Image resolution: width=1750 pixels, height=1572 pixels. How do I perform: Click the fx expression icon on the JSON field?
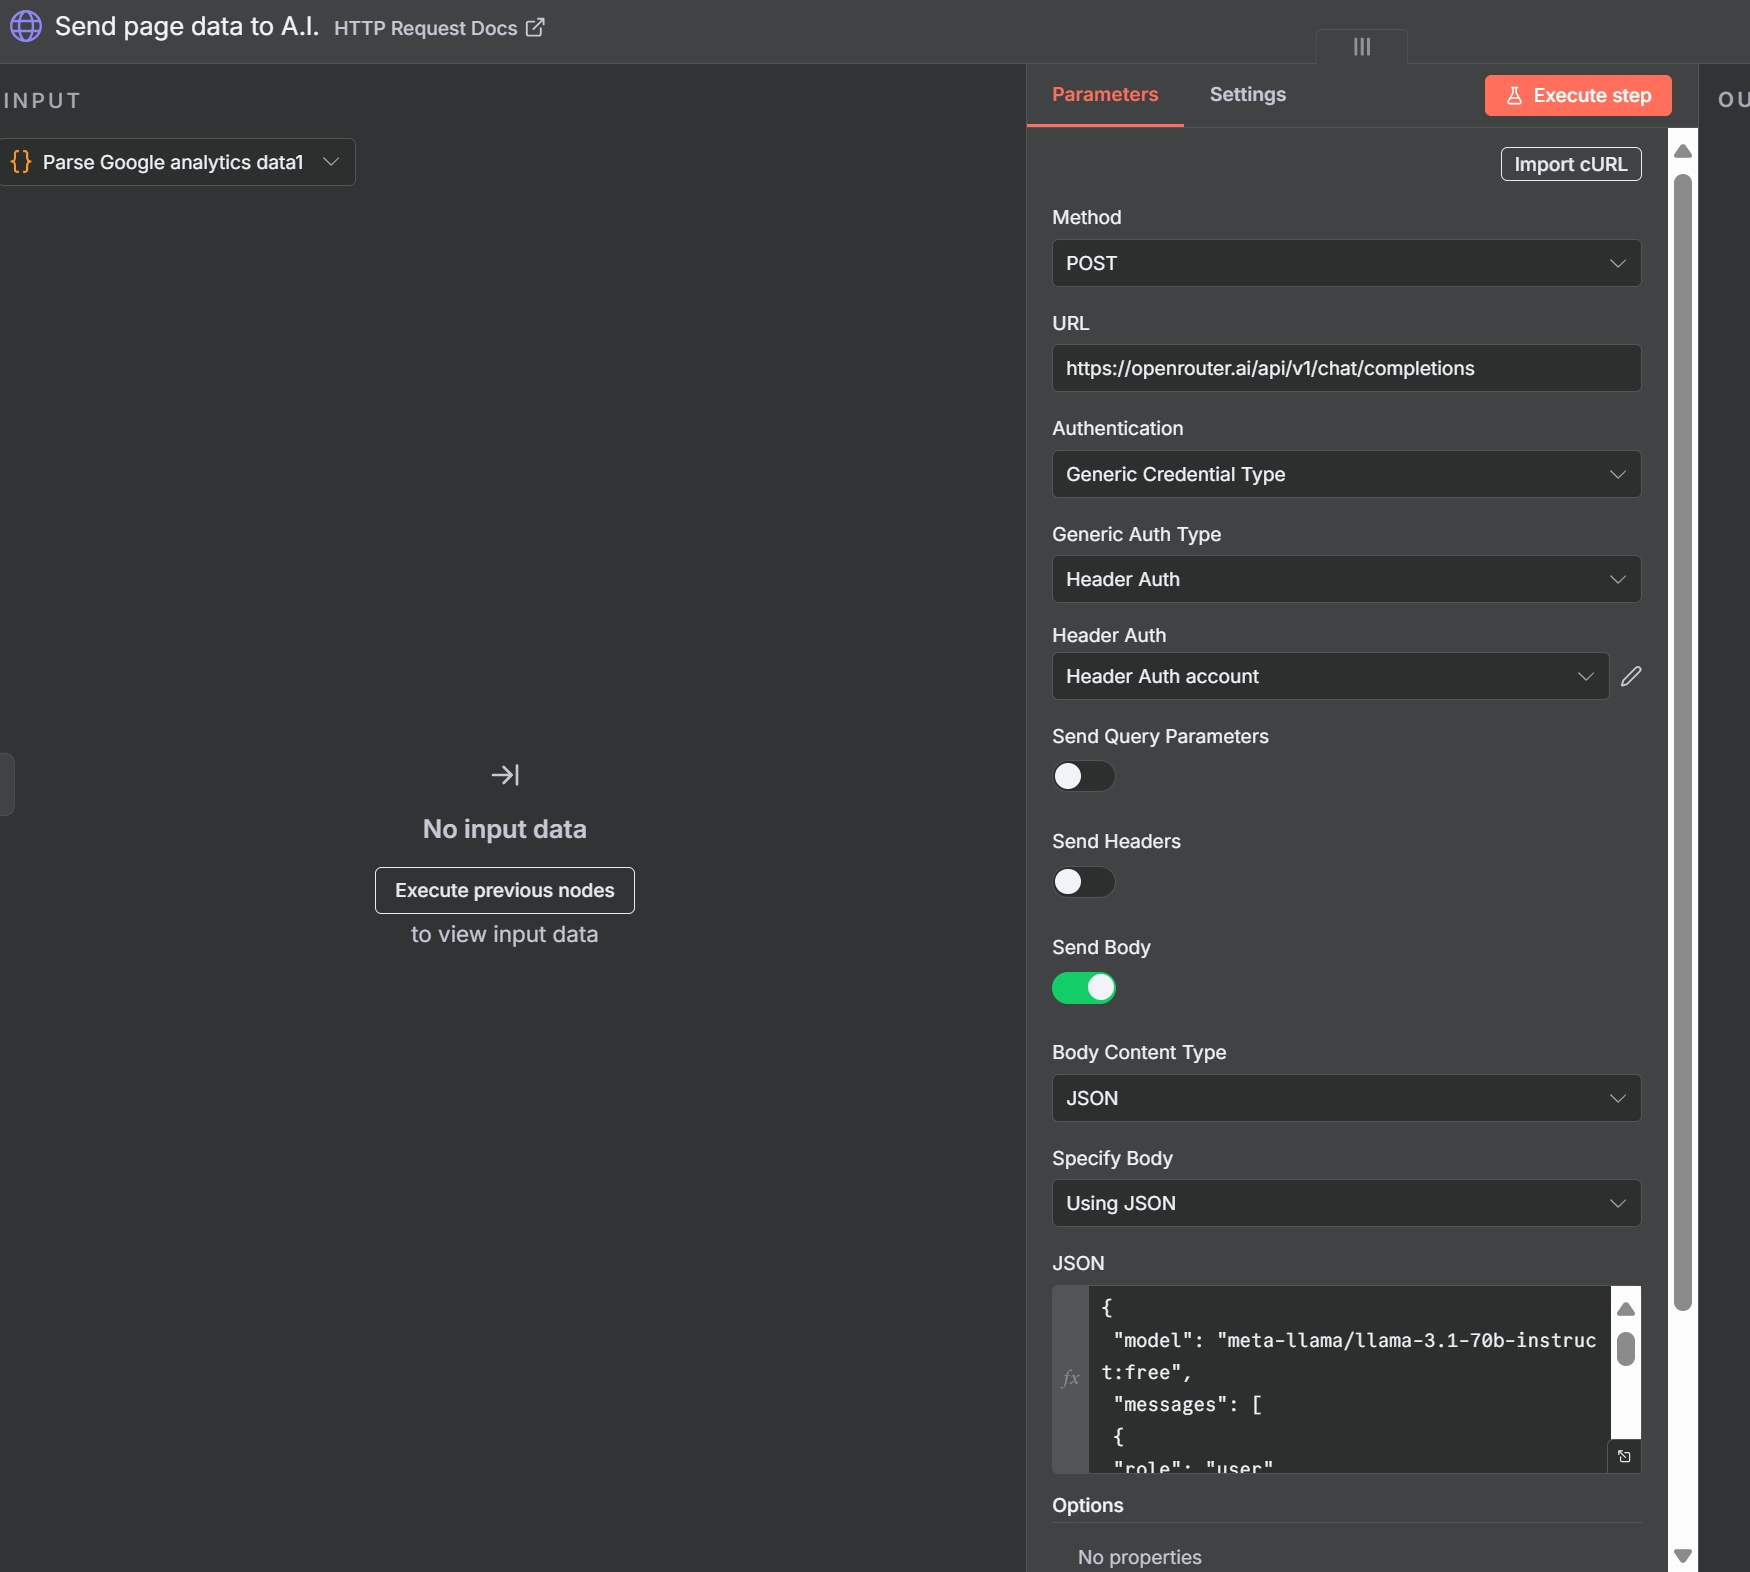point(1070,1379)
